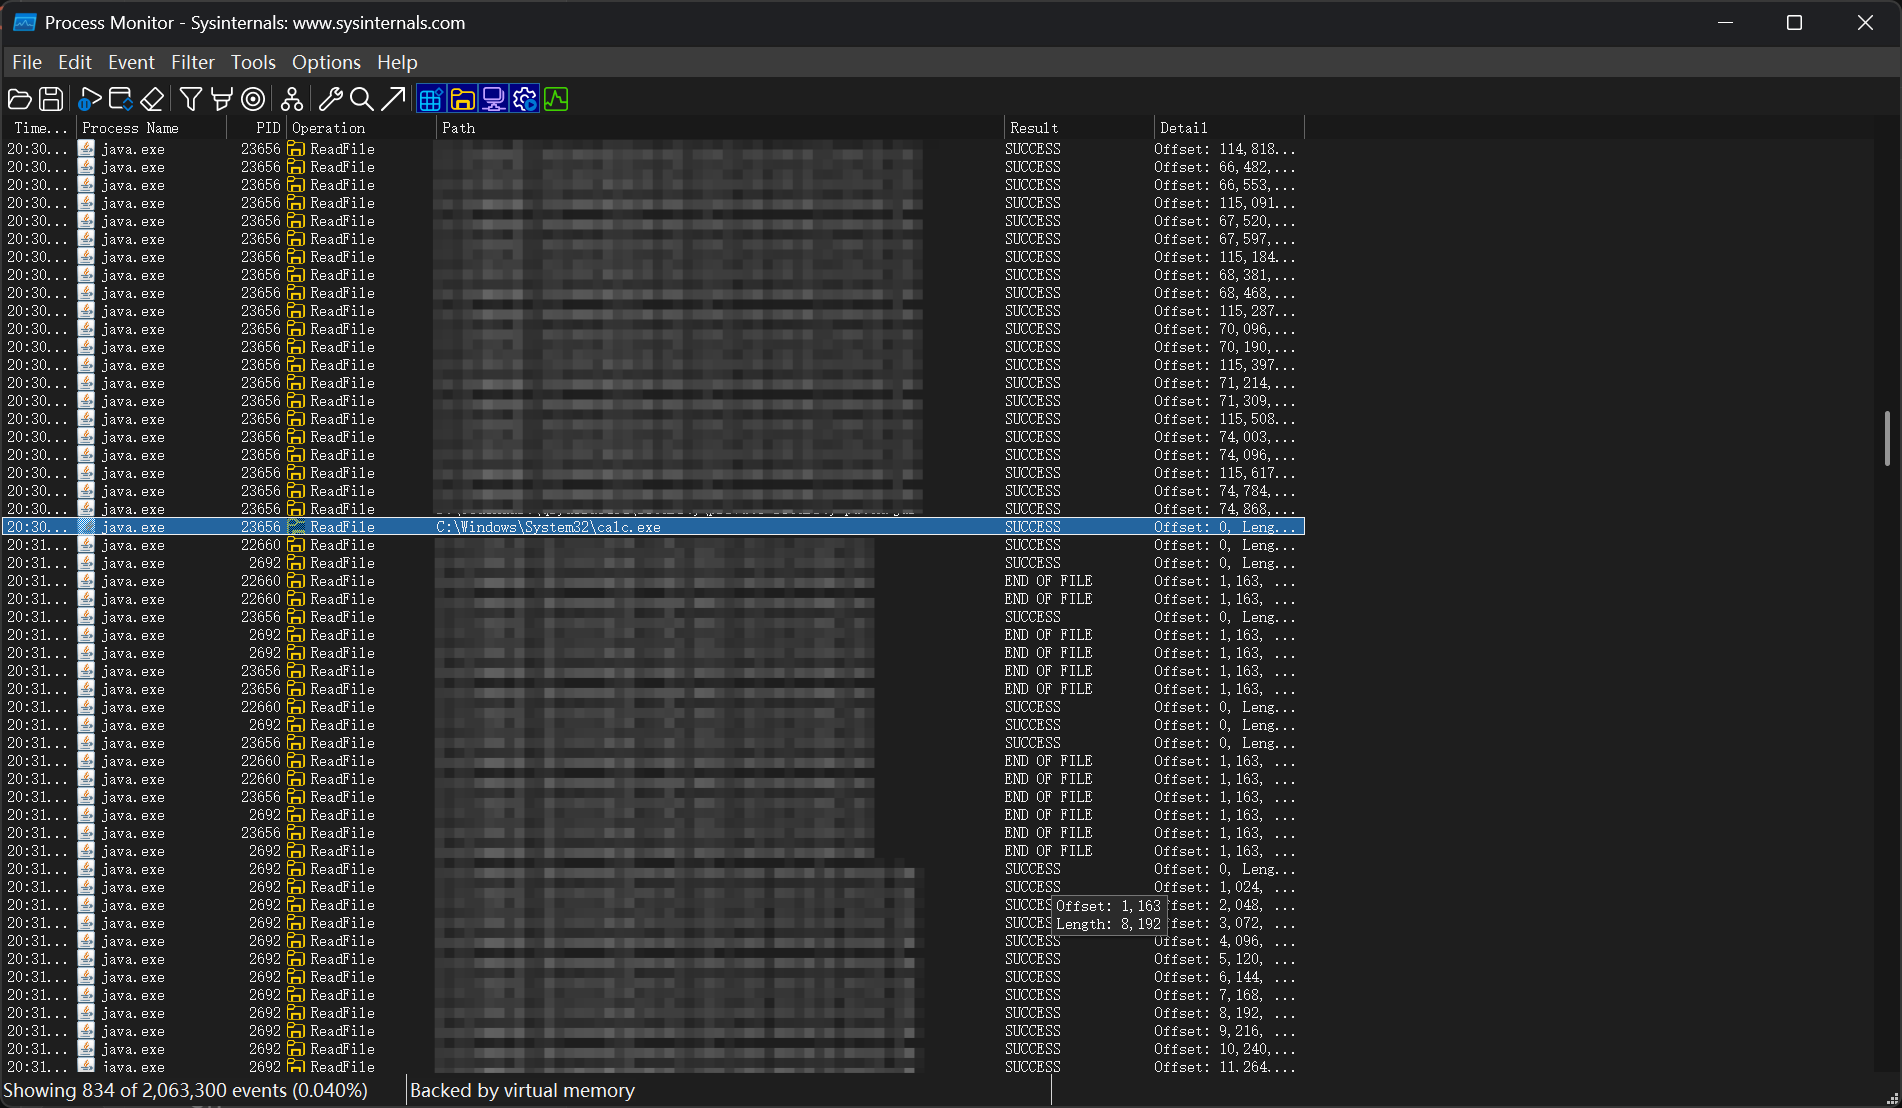1902x1108 pixels.
Task: Click the Open log file icon
Action: click(x=19, y=99)
